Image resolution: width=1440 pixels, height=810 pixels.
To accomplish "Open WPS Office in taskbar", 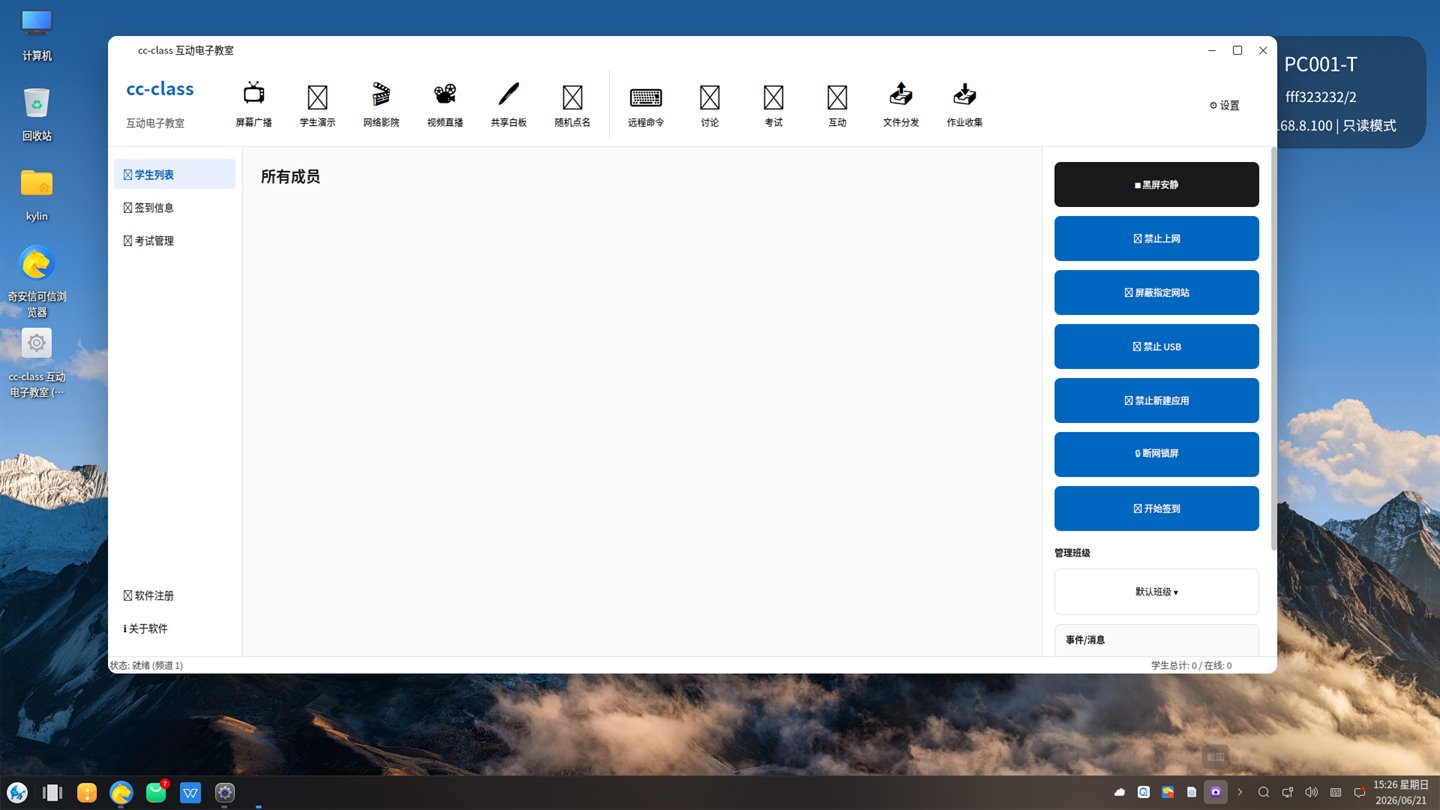I will click(190, 793).
